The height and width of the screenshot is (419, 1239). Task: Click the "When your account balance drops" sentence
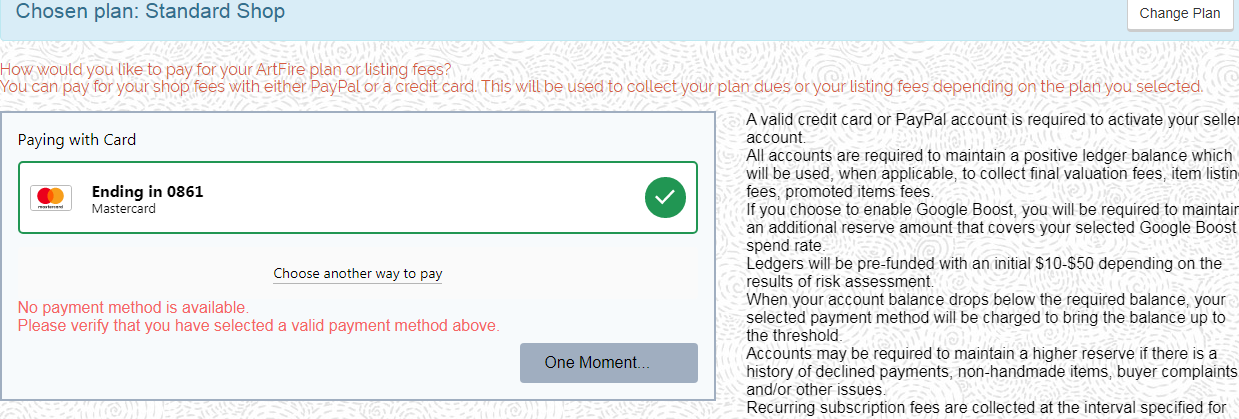(x=986, y=317)
